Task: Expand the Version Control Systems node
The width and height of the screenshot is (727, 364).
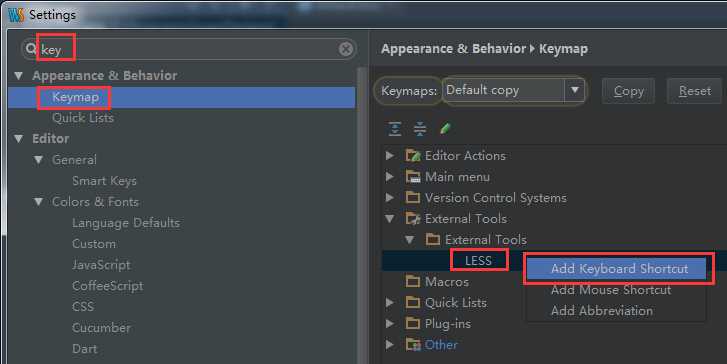Action: coord(390,198)
